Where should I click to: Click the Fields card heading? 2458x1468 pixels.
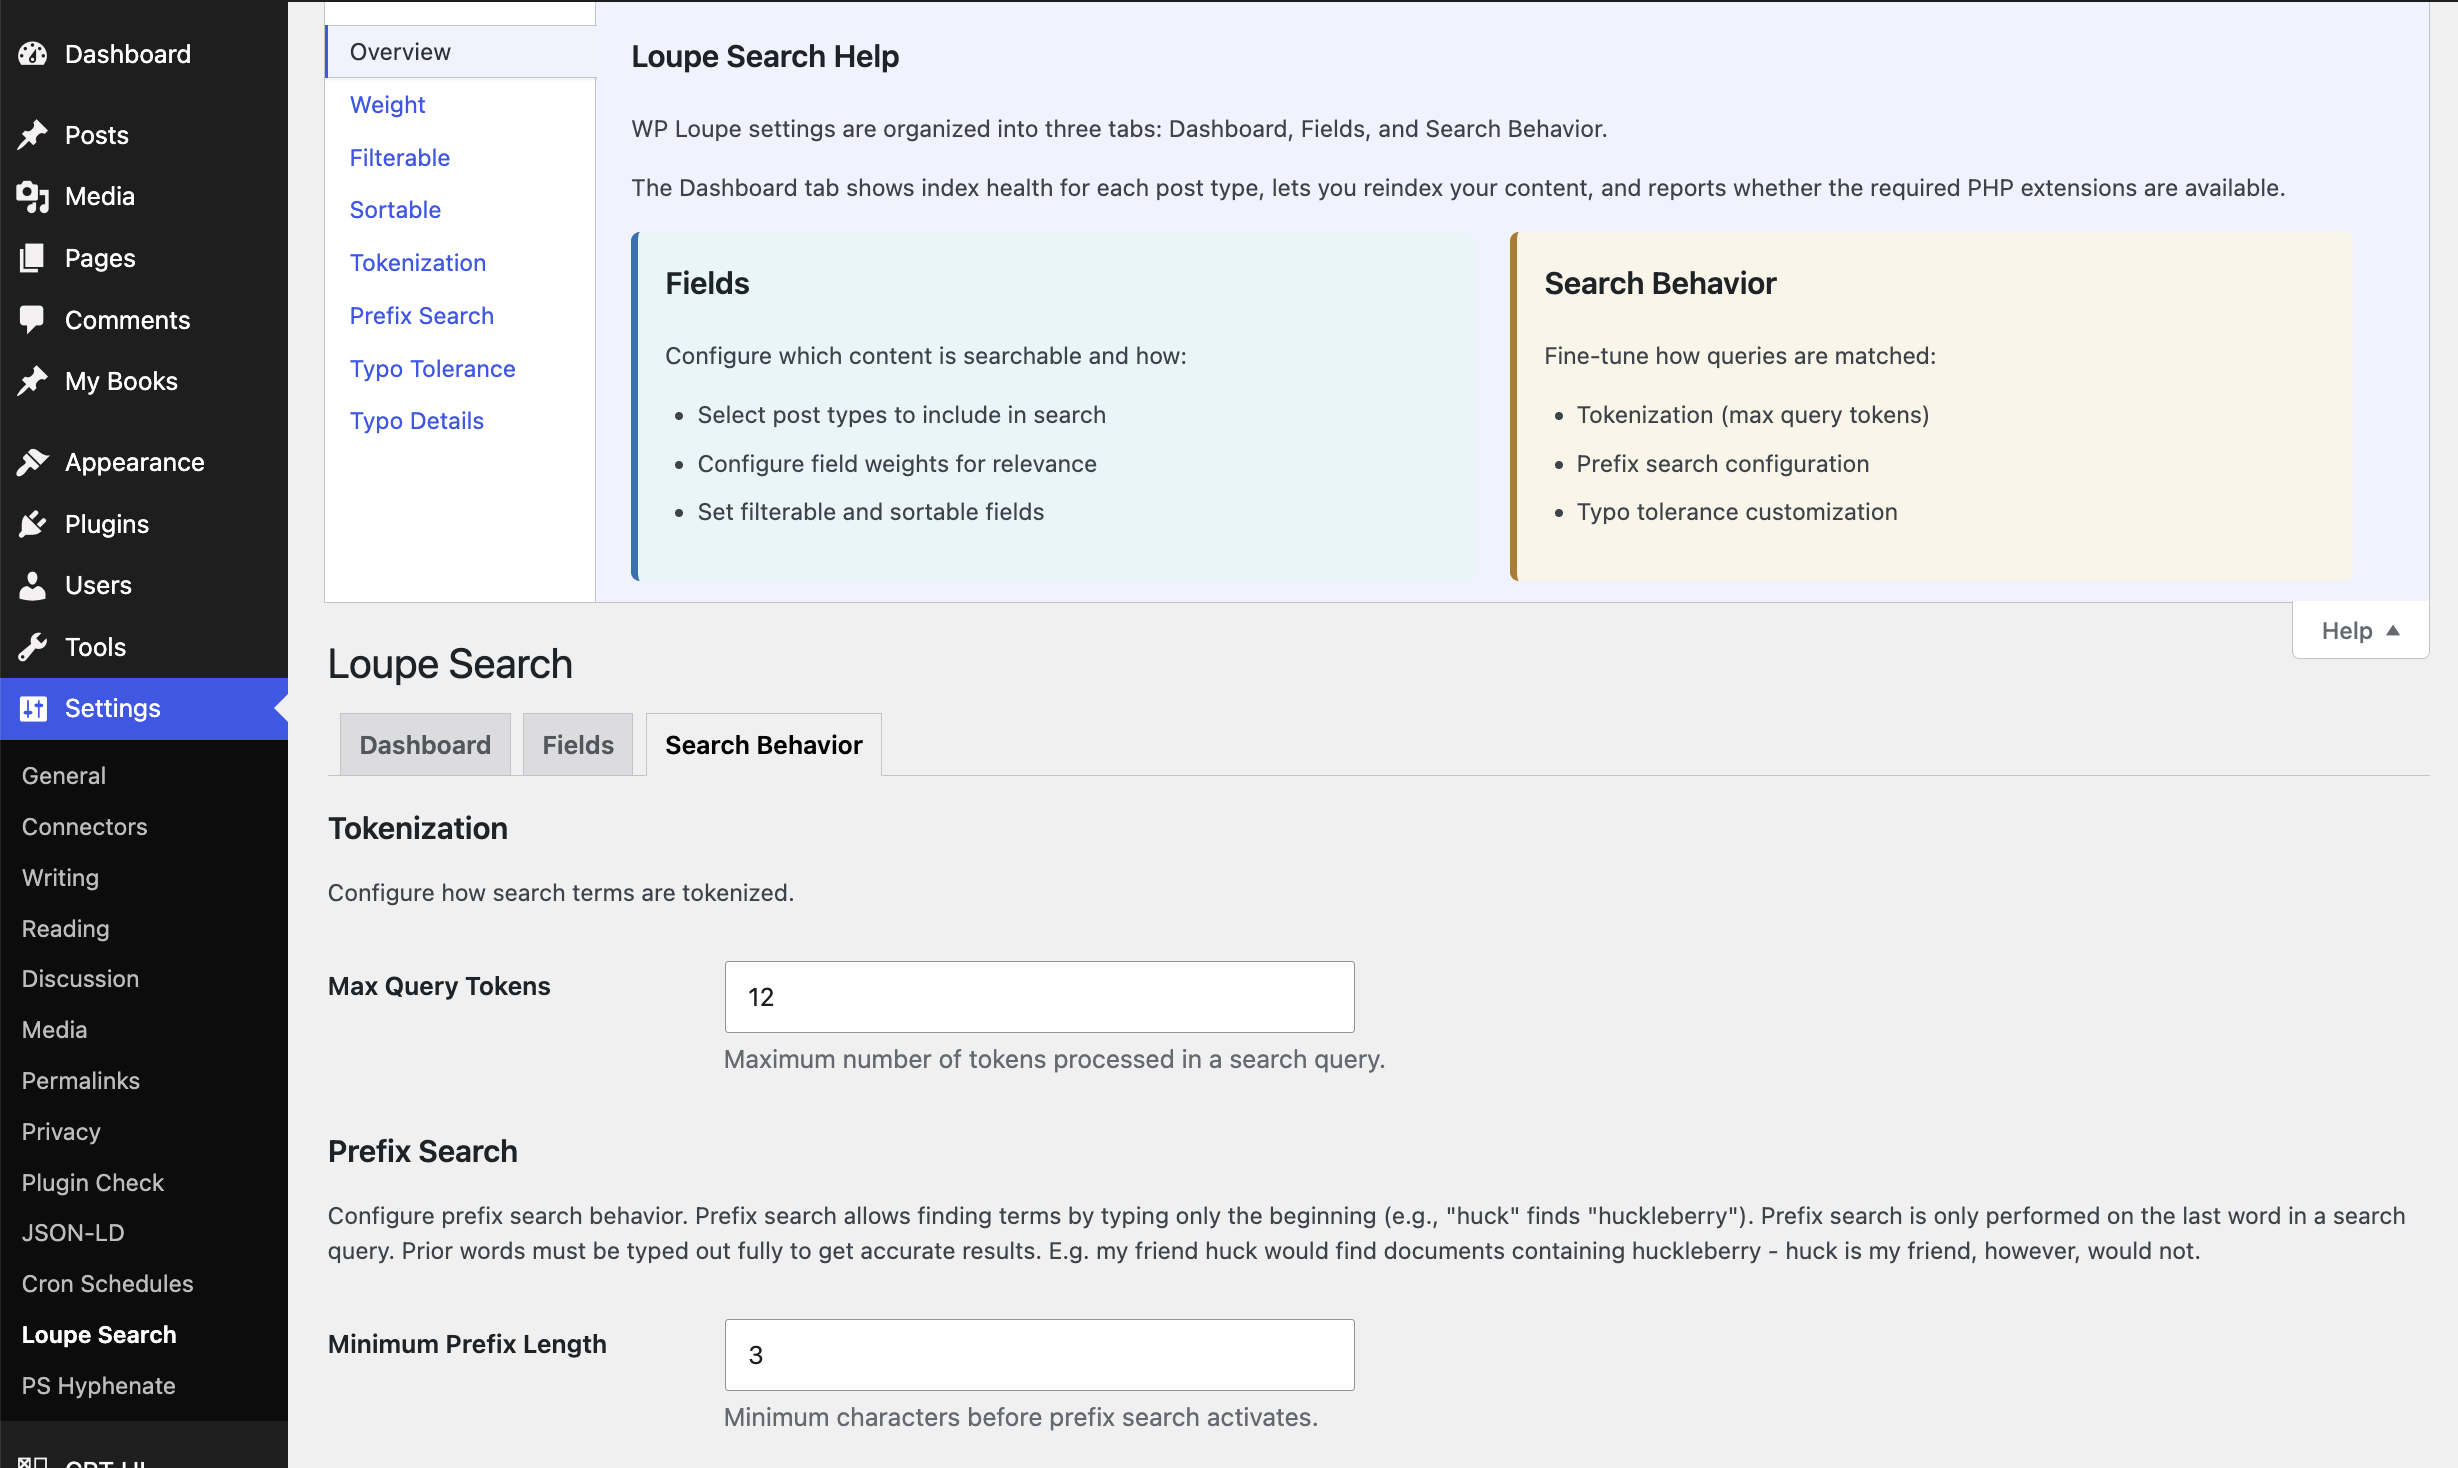[x=707, y=284]
